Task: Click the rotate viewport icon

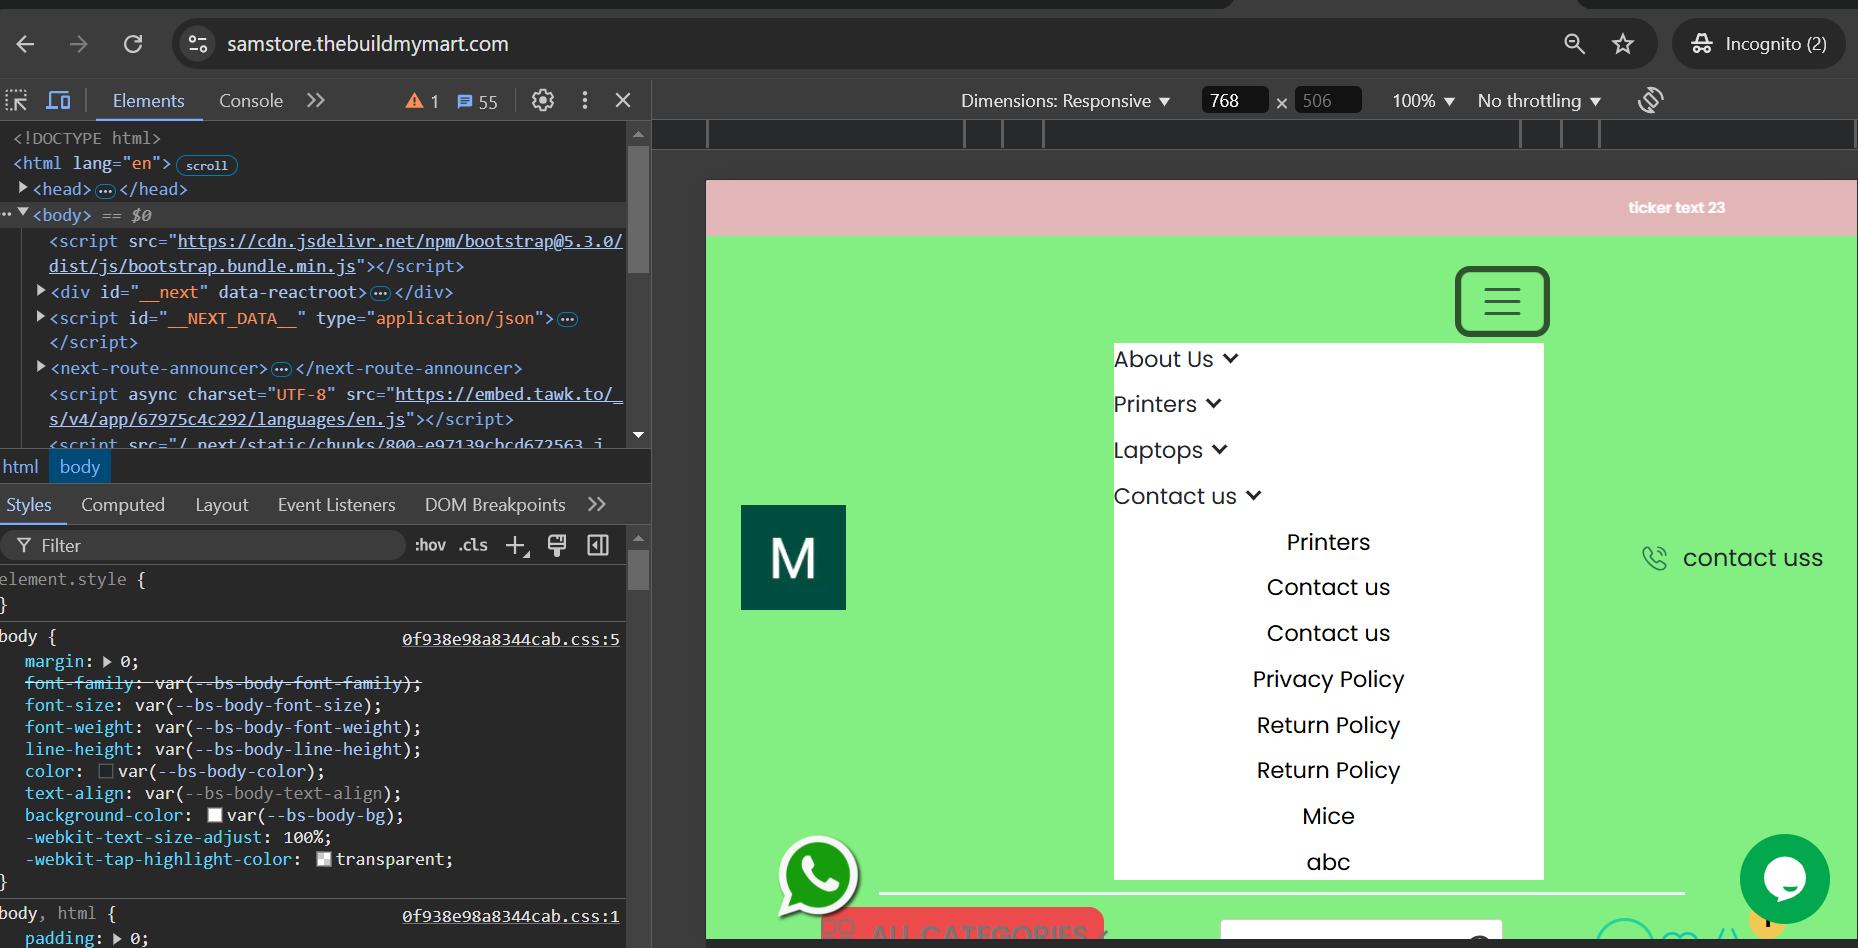Action: (1650, 100)
